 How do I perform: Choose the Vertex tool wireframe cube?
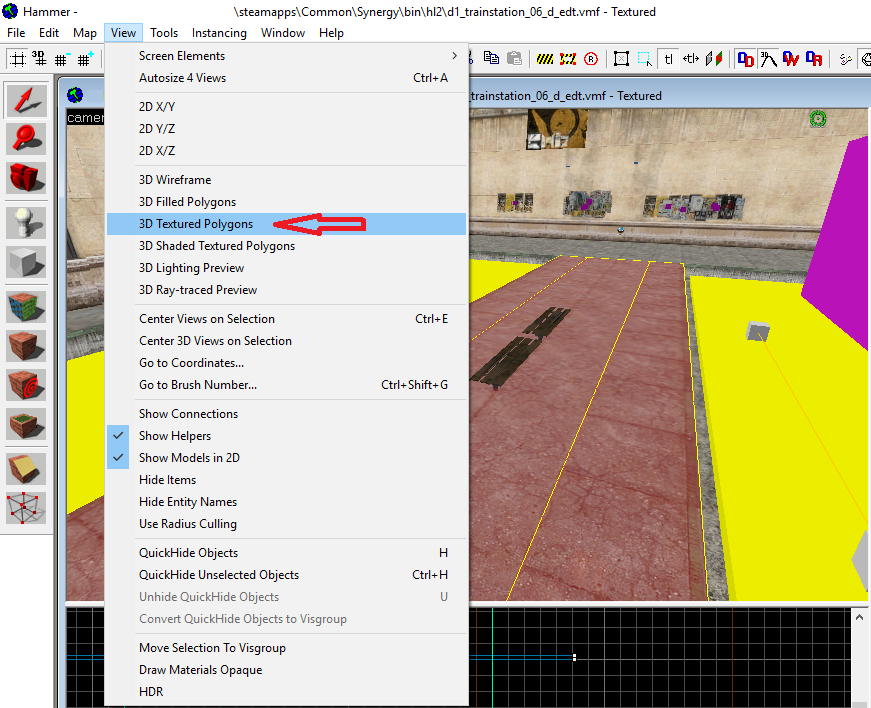click(x=26, y=508)
